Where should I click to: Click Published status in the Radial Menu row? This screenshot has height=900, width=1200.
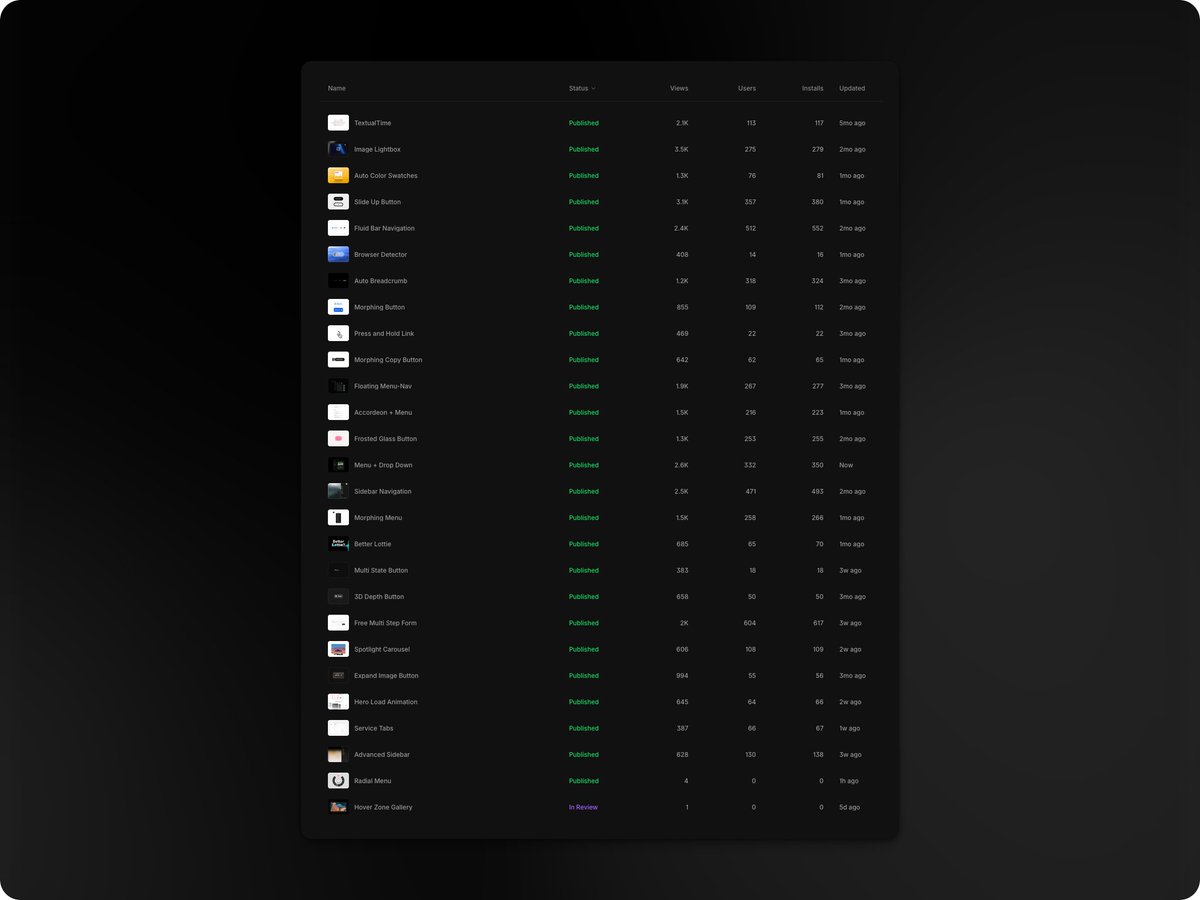(584, 781)
